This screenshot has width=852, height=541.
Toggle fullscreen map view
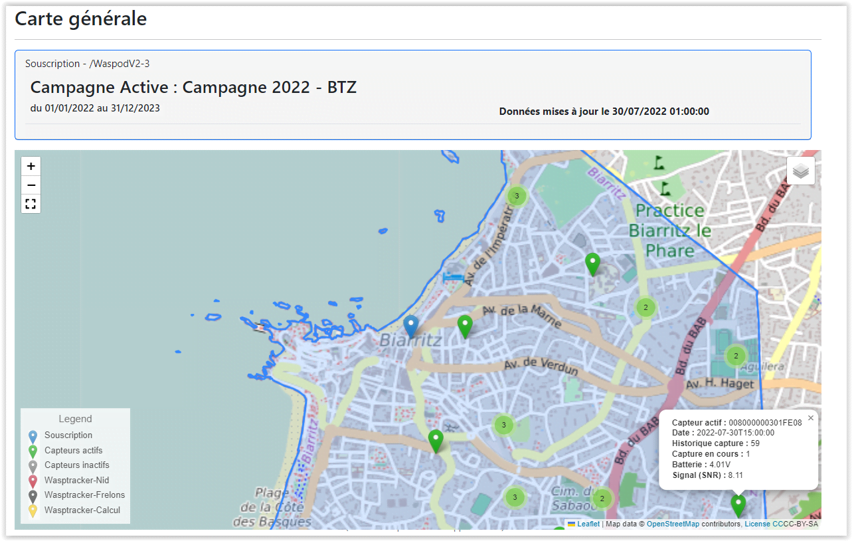click(31, 204)
